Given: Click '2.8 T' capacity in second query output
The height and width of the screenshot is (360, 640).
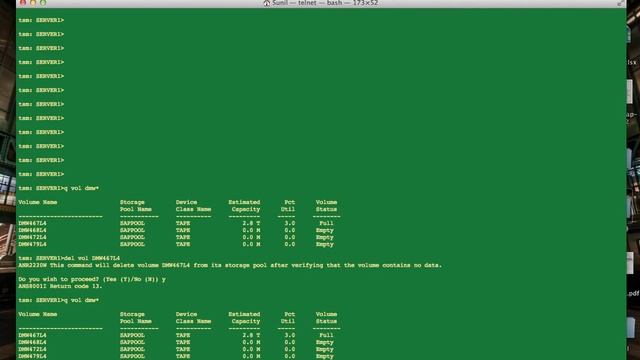Looking at the screenshot, I should 251,335.
